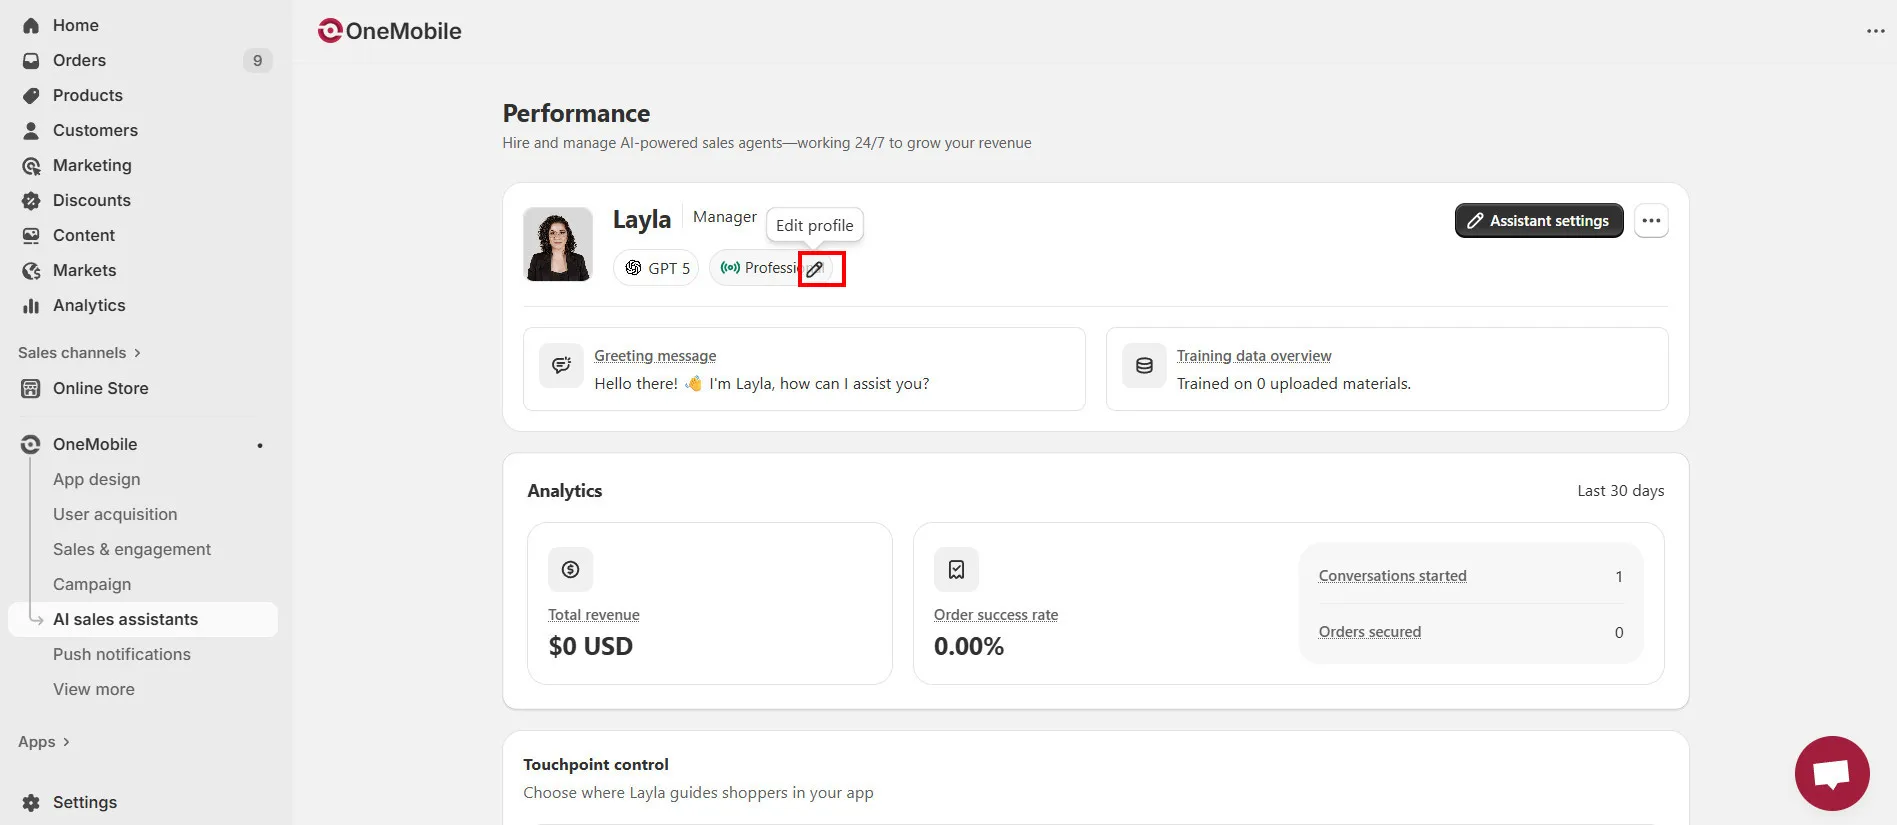The width and height of the screenshot is (1897, 825).
Task: Click Layla's profile photo
Action: click(558, 244)
